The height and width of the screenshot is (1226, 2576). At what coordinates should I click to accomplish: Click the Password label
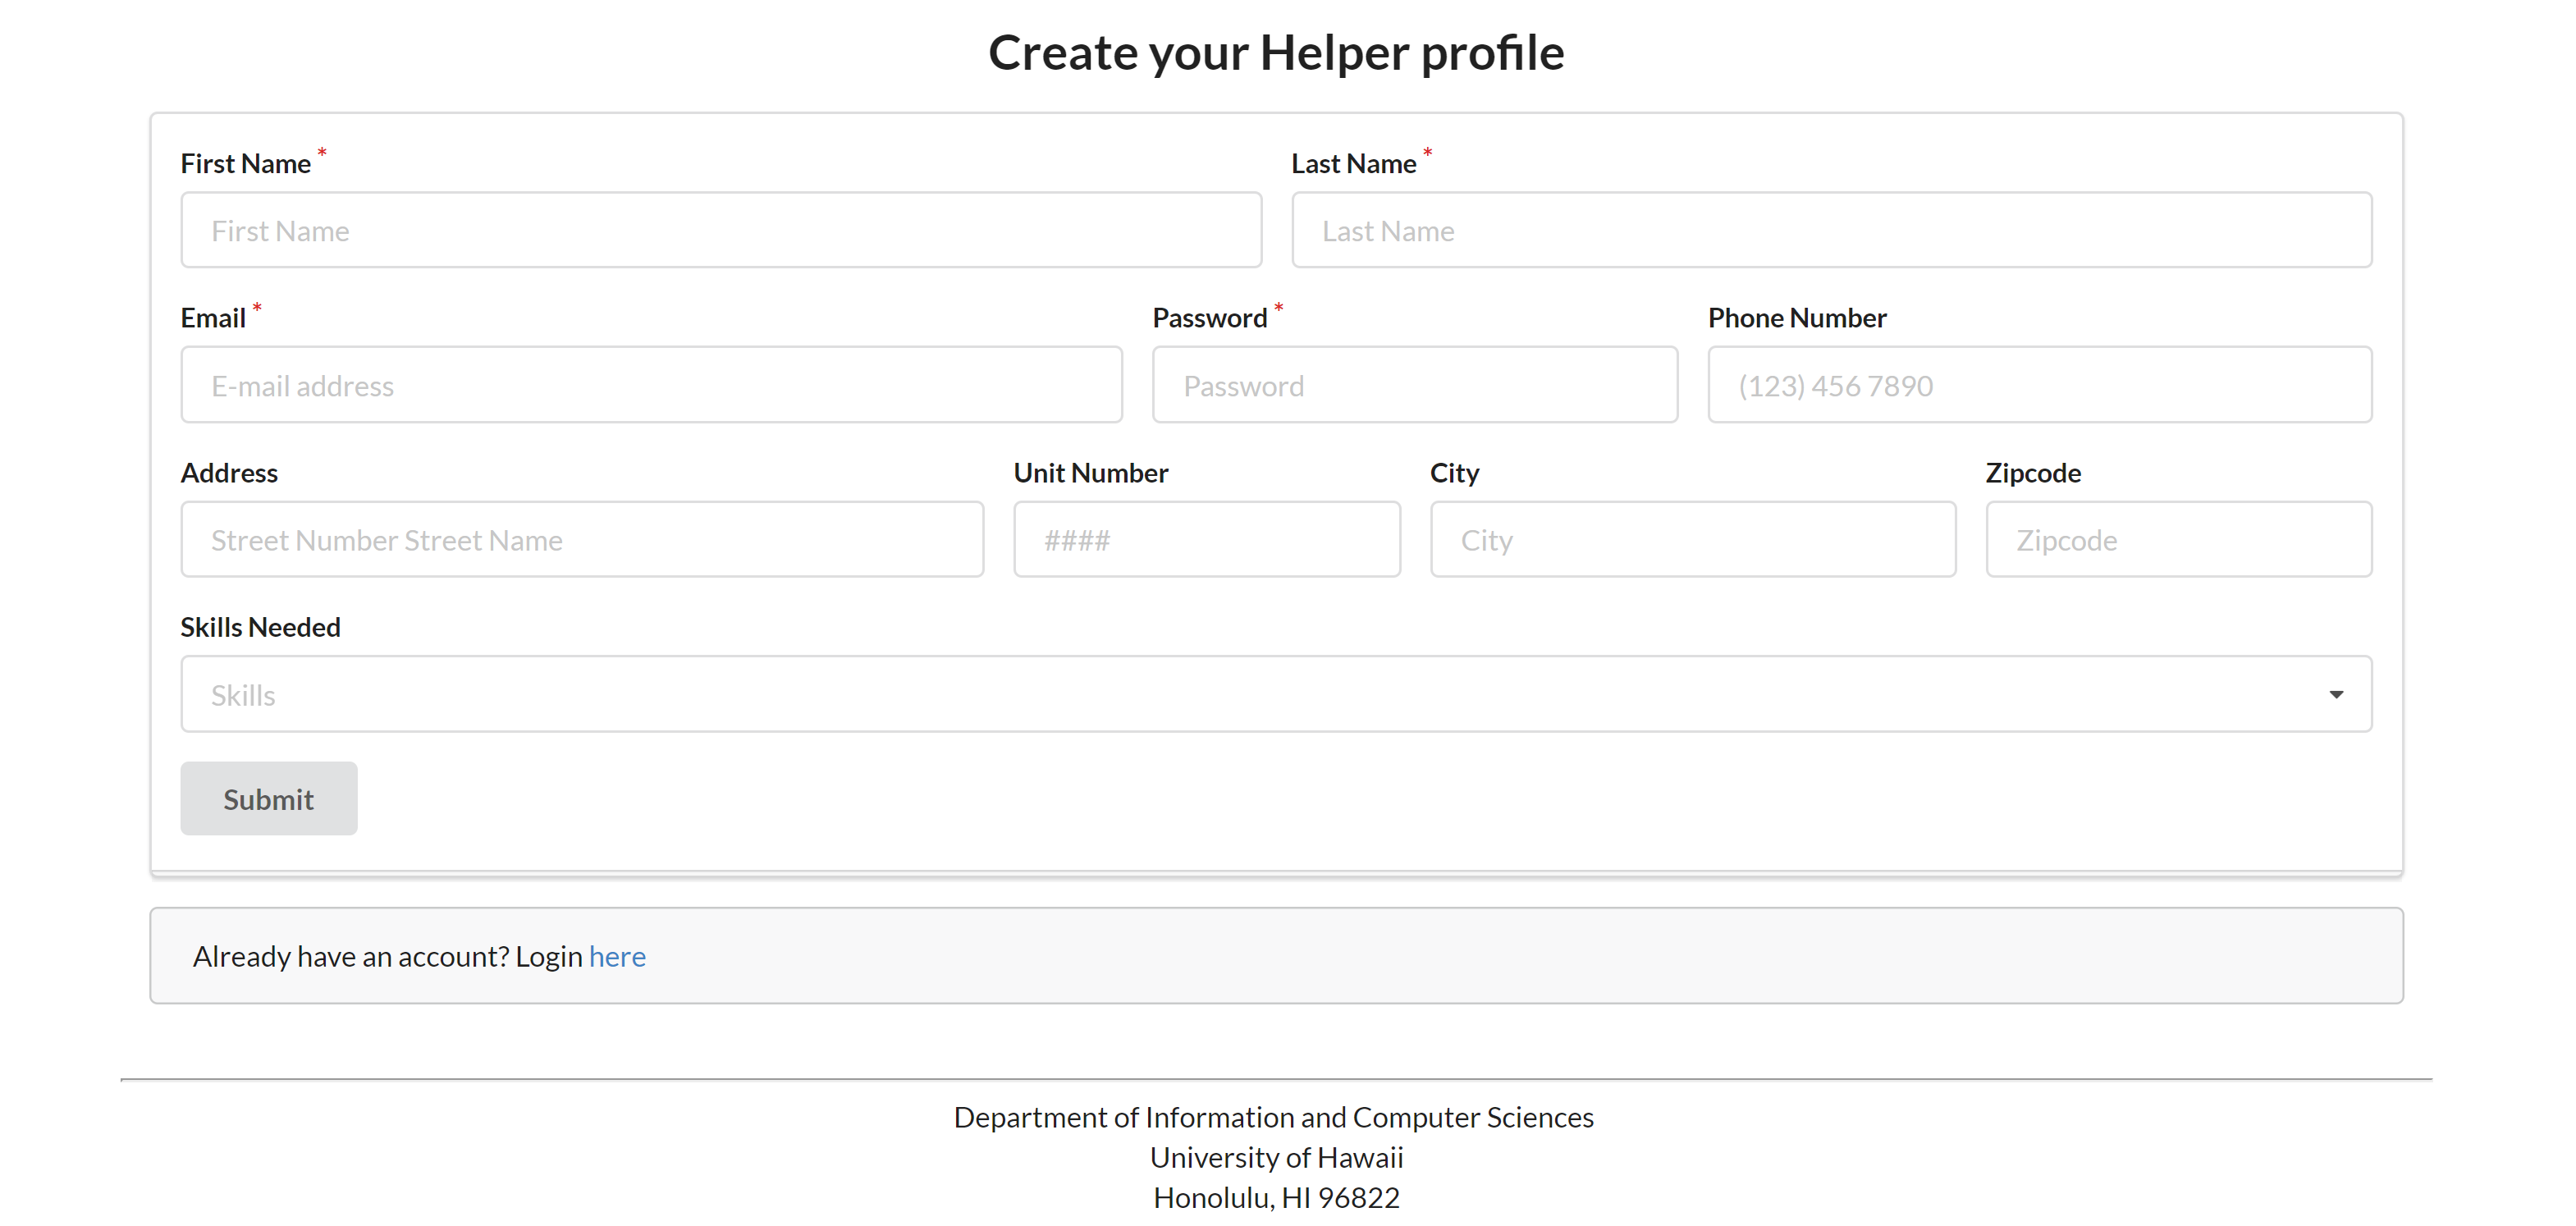pyautogui.click(x=1210, y=318)
